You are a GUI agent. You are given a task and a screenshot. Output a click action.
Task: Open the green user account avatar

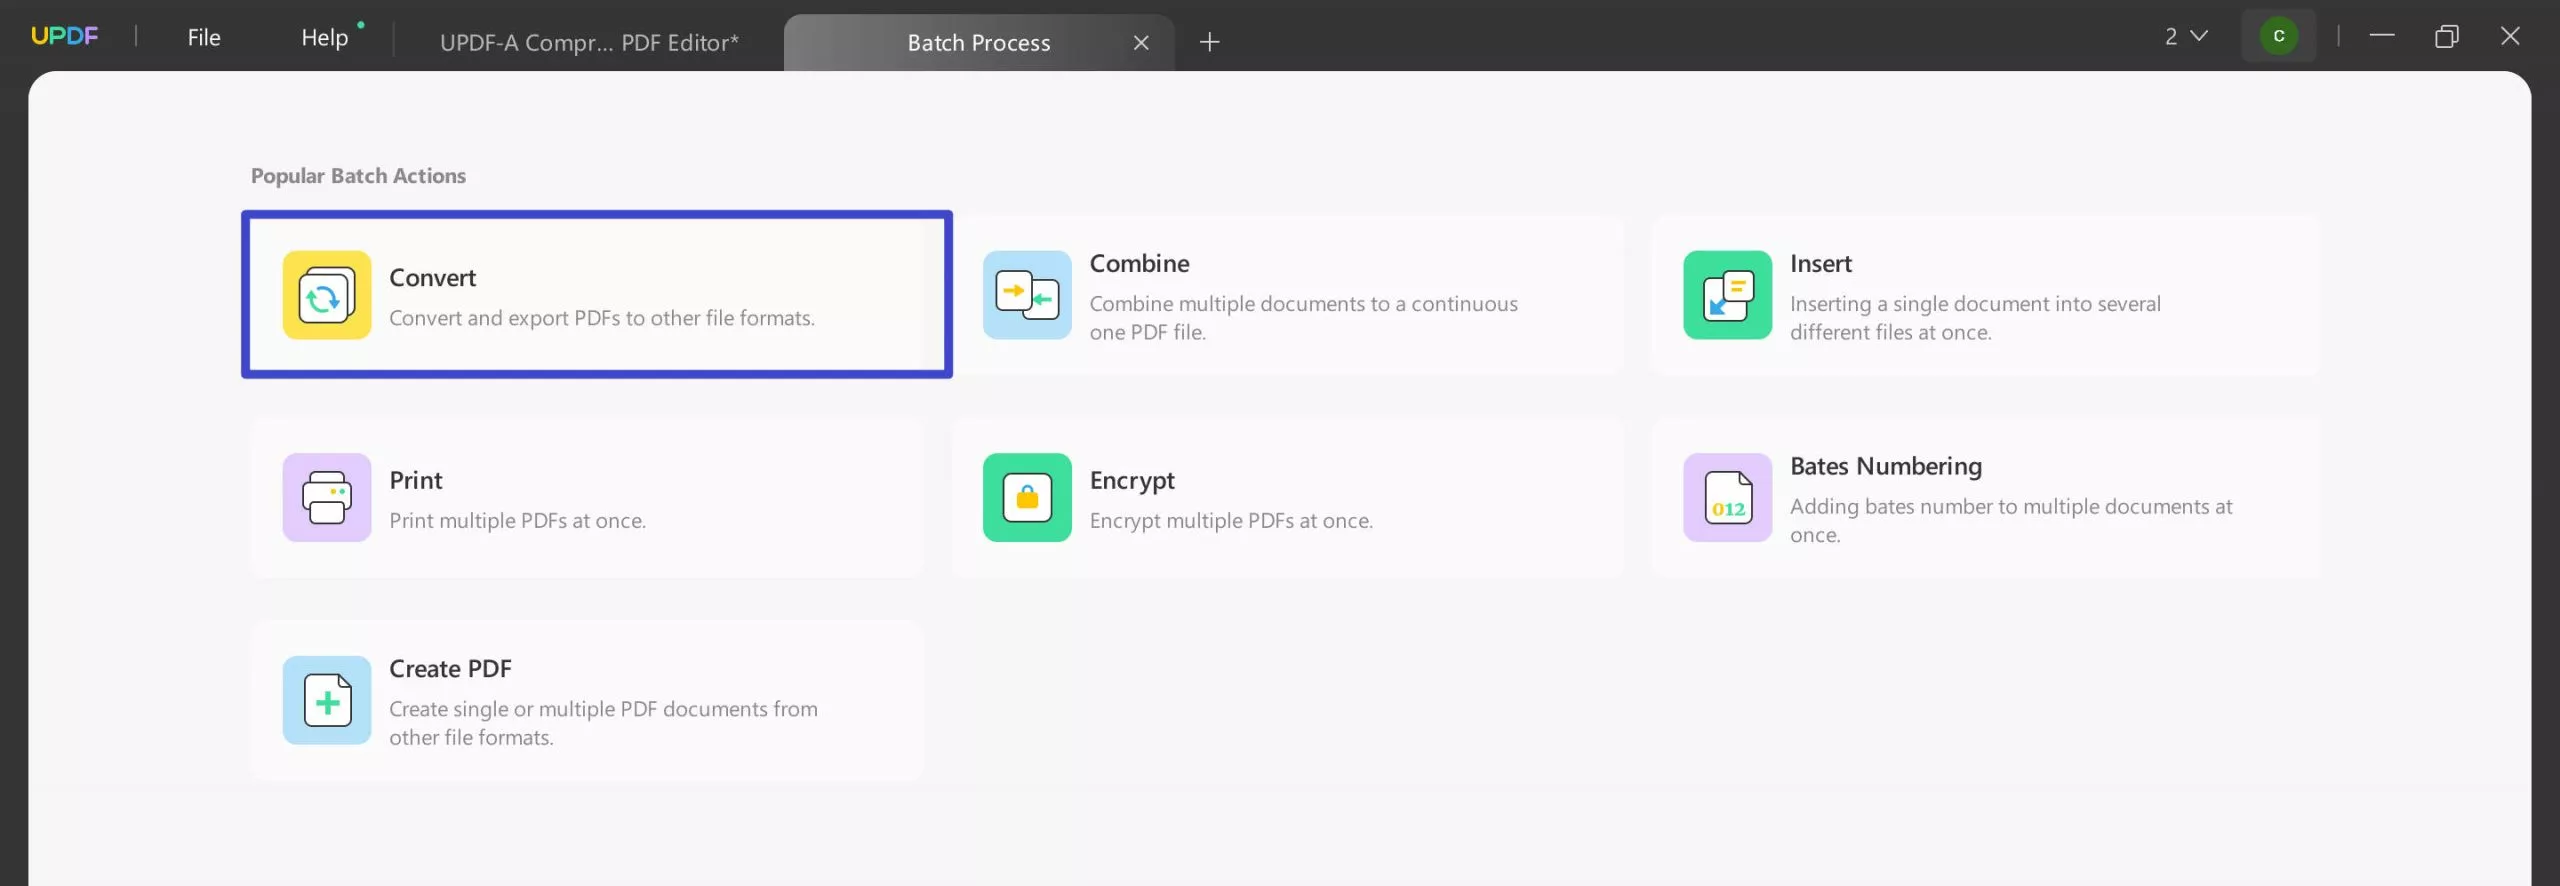(2279, 36)
